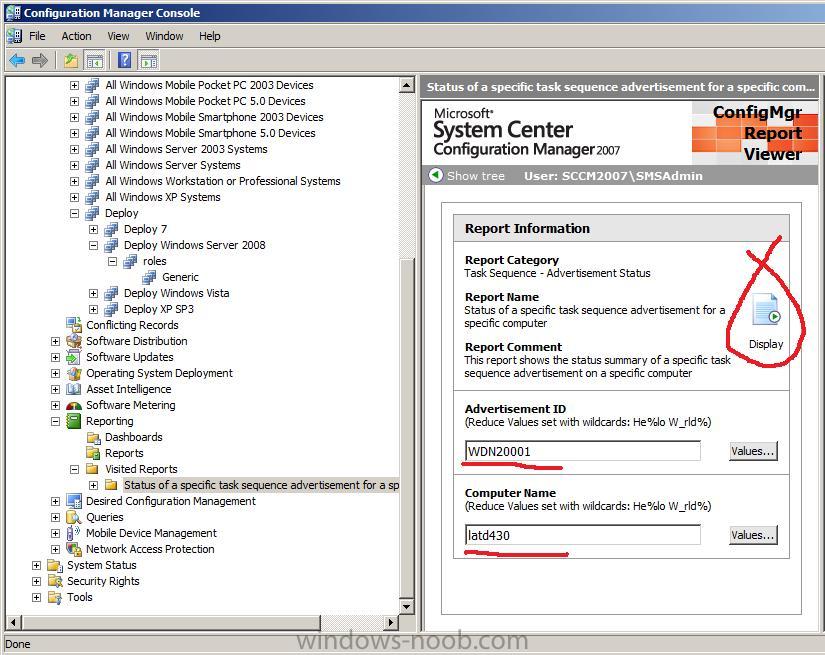Viewport: 825px width, 655px height.
Task: Select the Security Rights icon
Action: tap(55, 581)
